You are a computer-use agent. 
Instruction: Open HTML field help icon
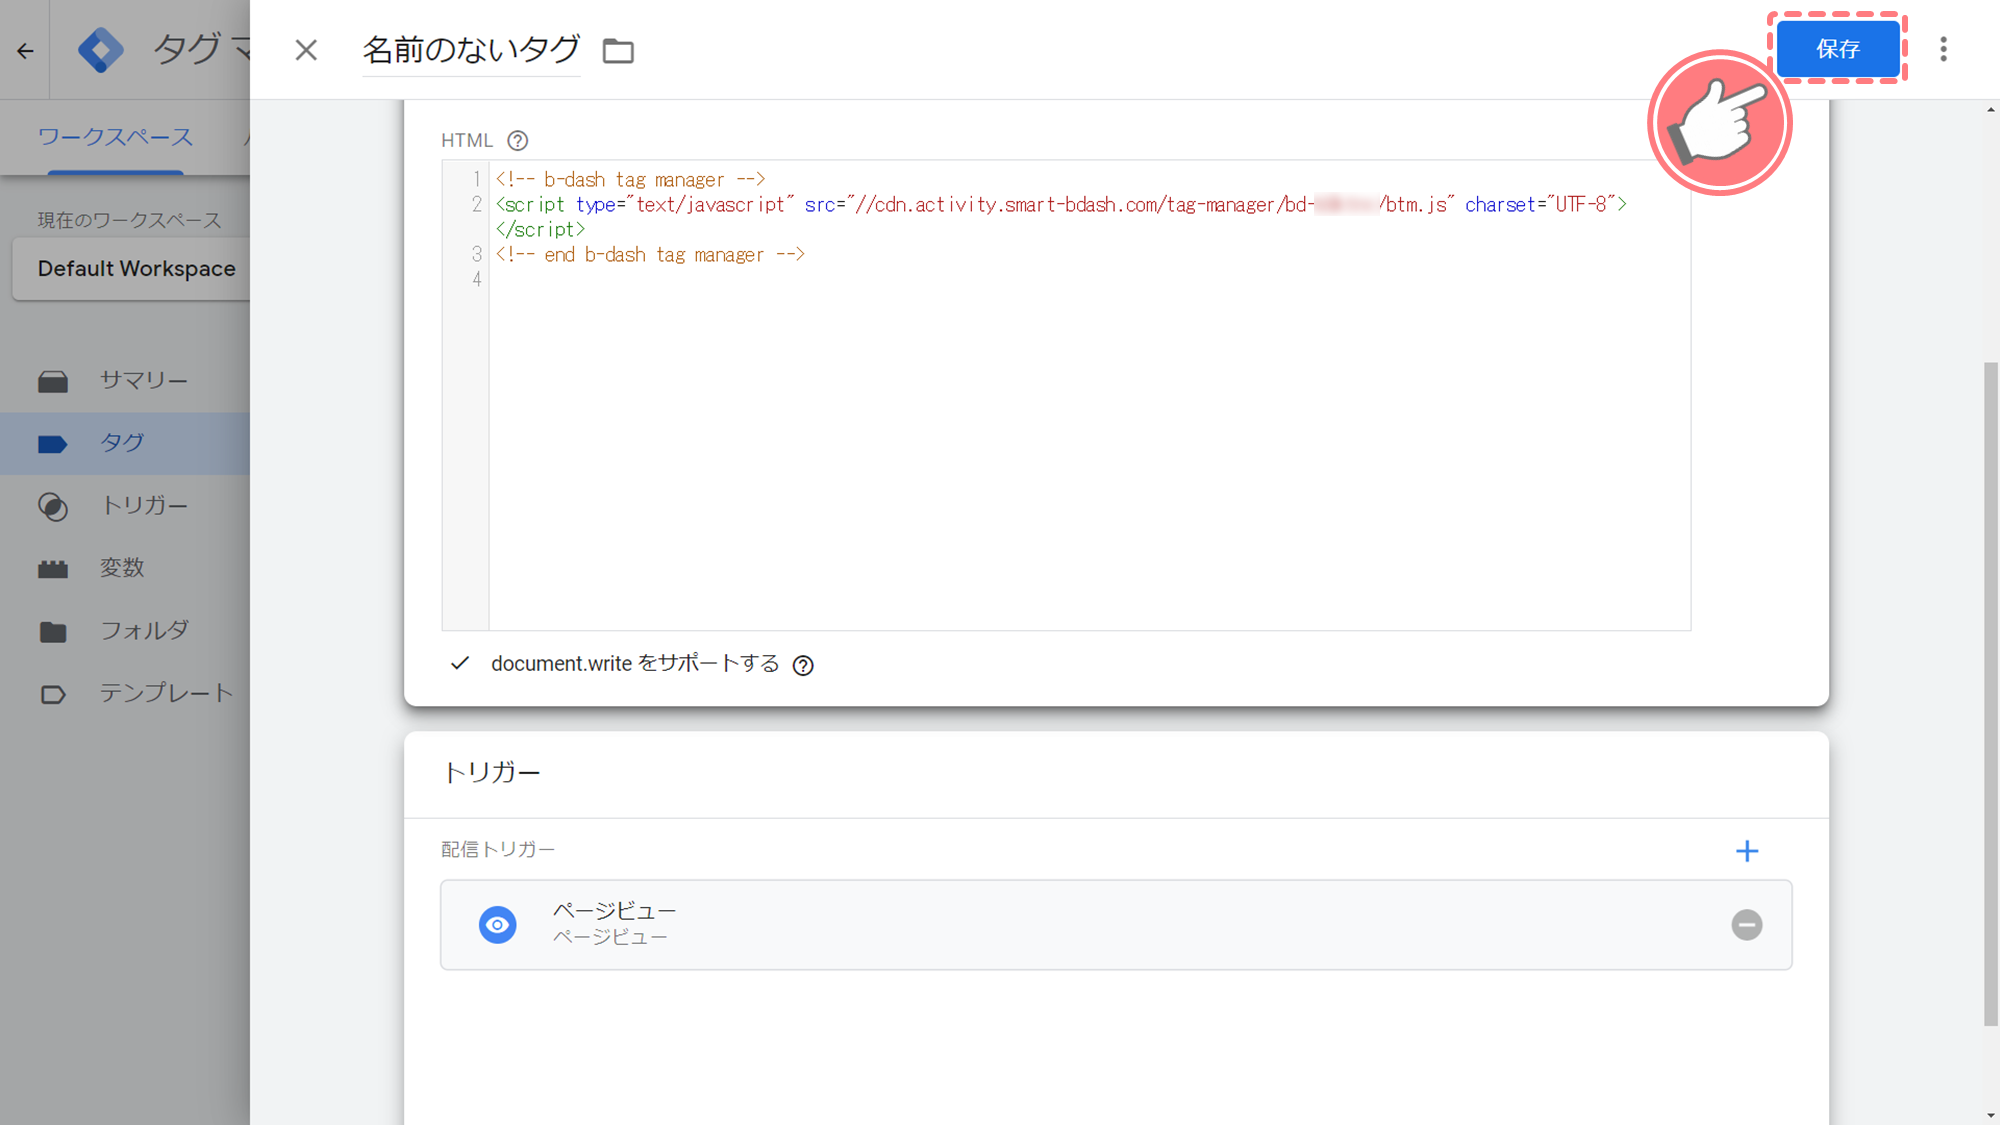pos(517,141)
